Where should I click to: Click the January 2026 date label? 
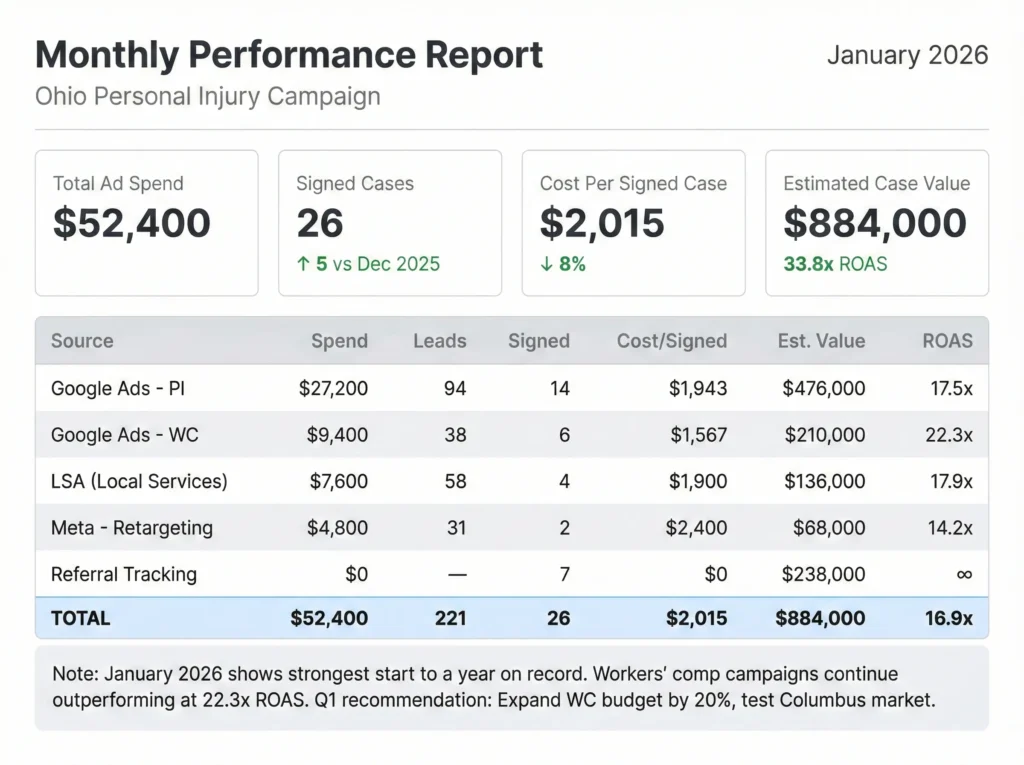click(x=907, y=55)
